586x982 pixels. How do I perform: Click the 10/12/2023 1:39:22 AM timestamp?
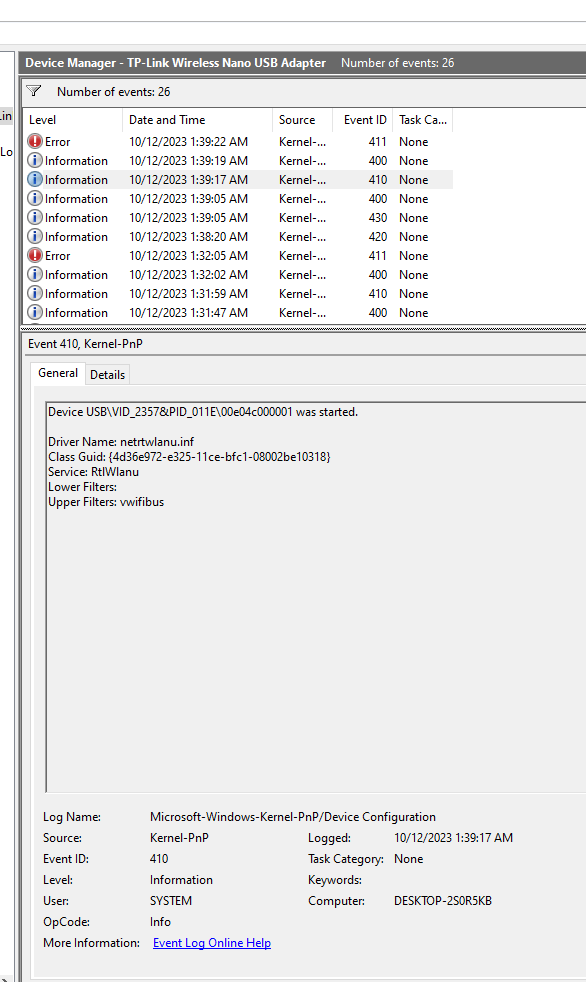tap(188, 142)
